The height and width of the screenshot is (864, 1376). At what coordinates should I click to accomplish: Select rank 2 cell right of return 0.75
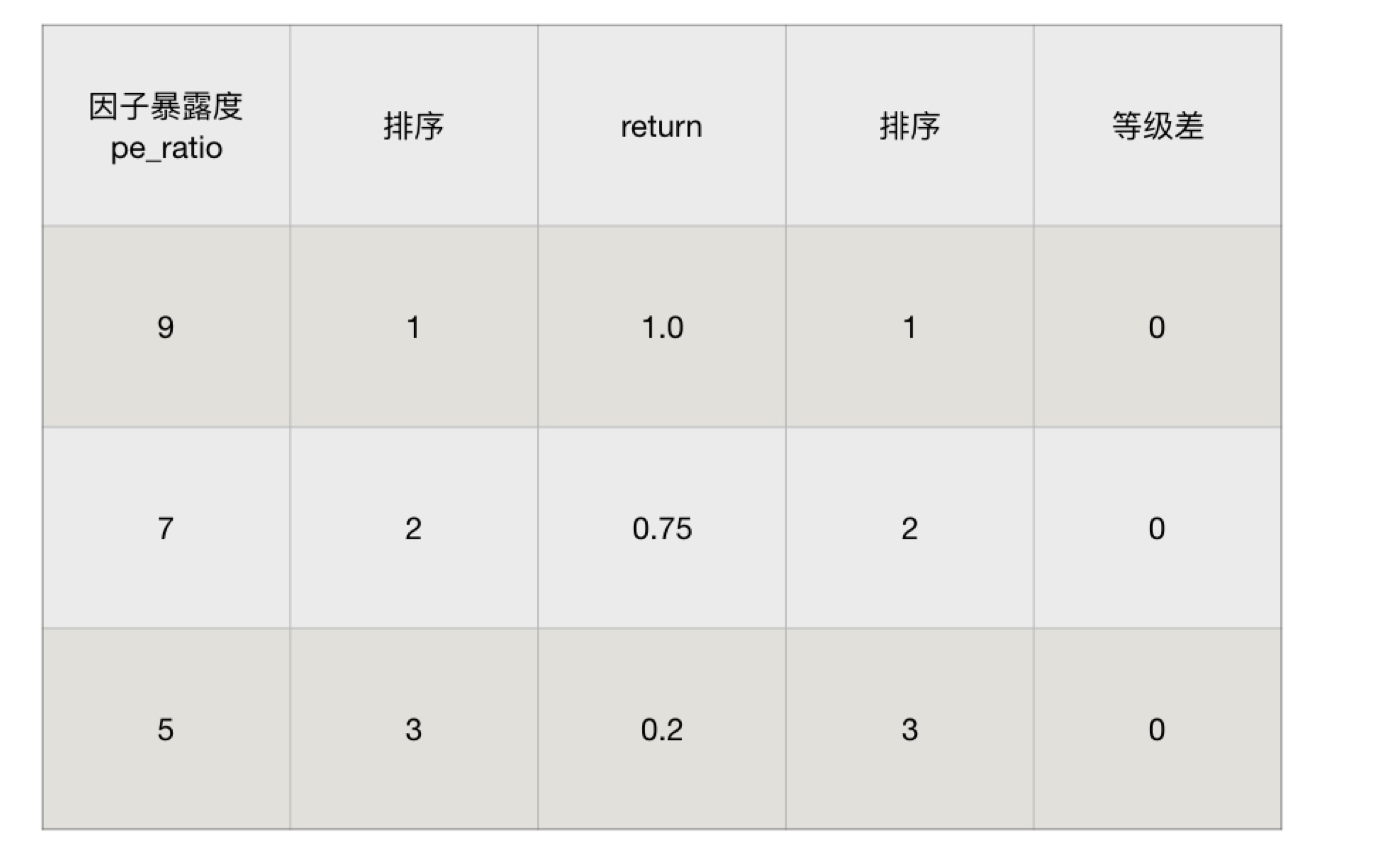(909, 528)
